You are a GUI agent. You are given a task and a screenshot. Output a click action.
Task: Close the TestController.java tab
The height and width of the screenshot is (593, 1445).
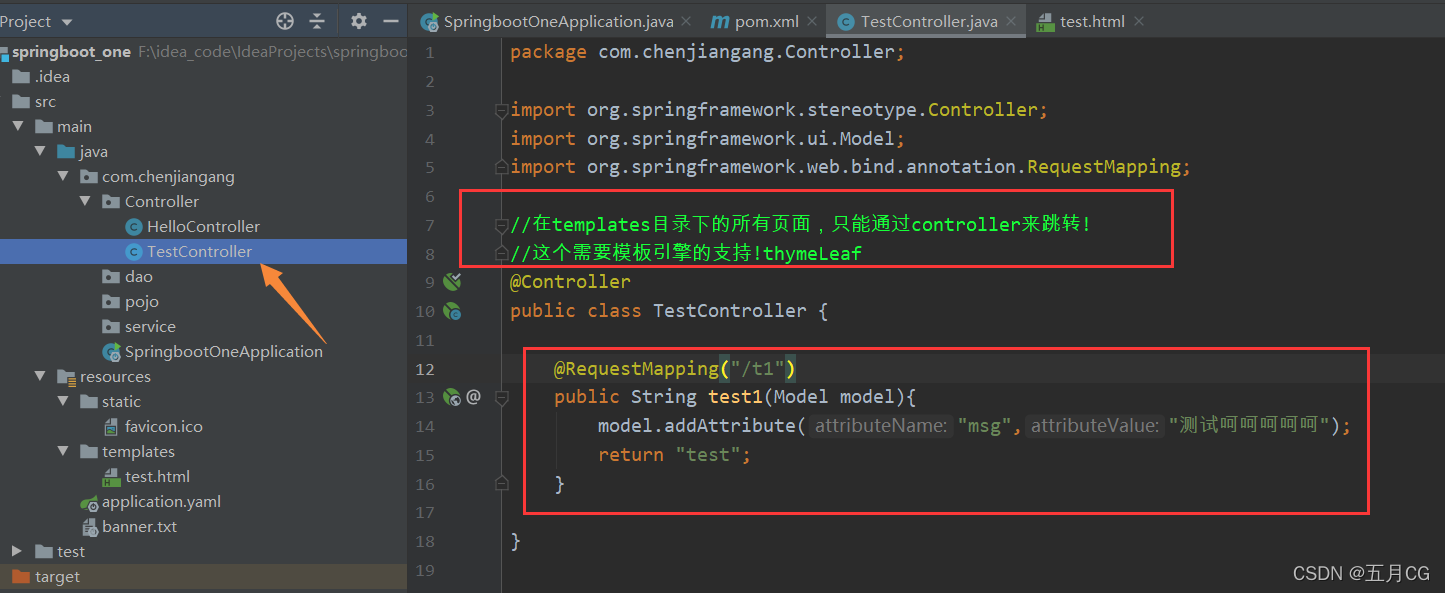tap(1011, 21)
